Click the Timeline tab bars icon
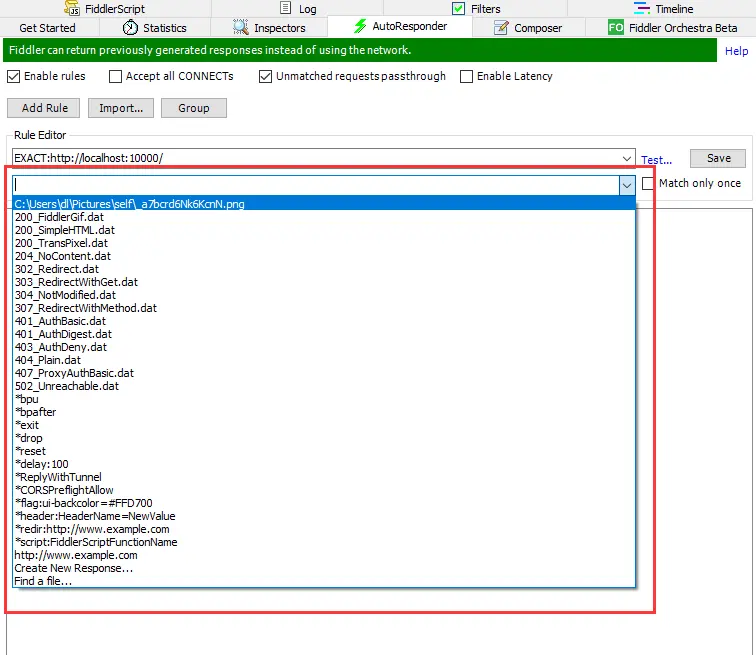The width and height of the screenshot is (756, 655). [x=641, y=8]
